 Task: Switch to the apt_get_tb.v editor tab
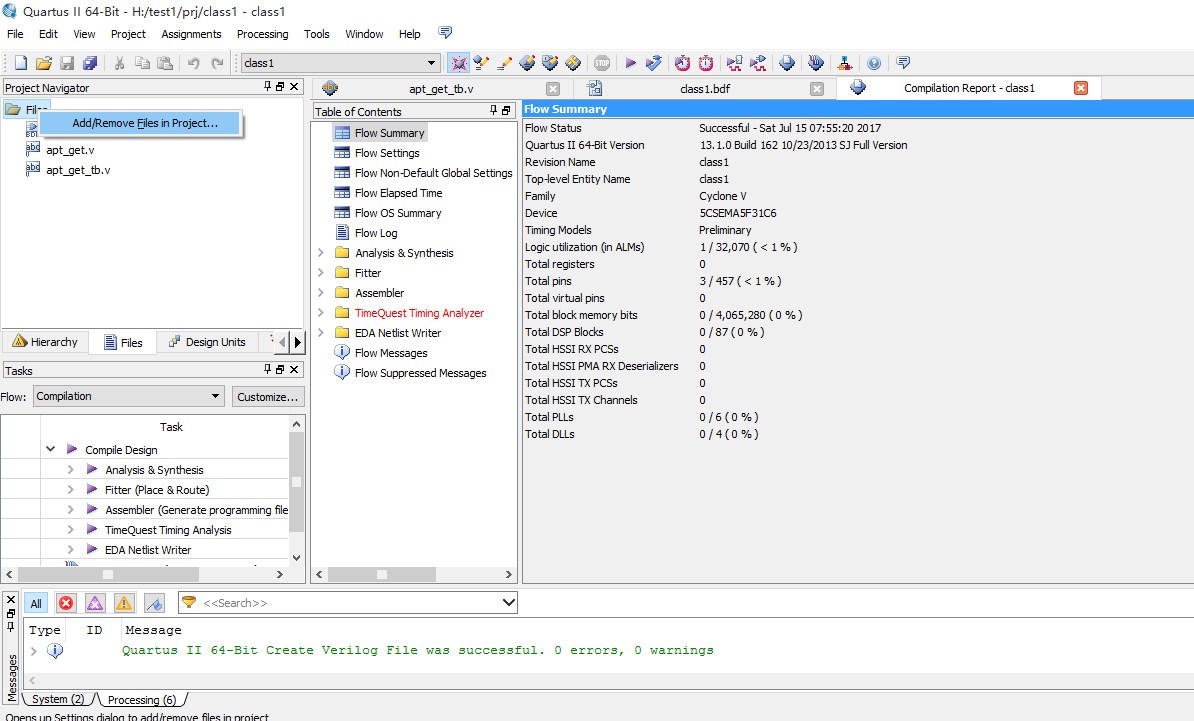point(441,89)
